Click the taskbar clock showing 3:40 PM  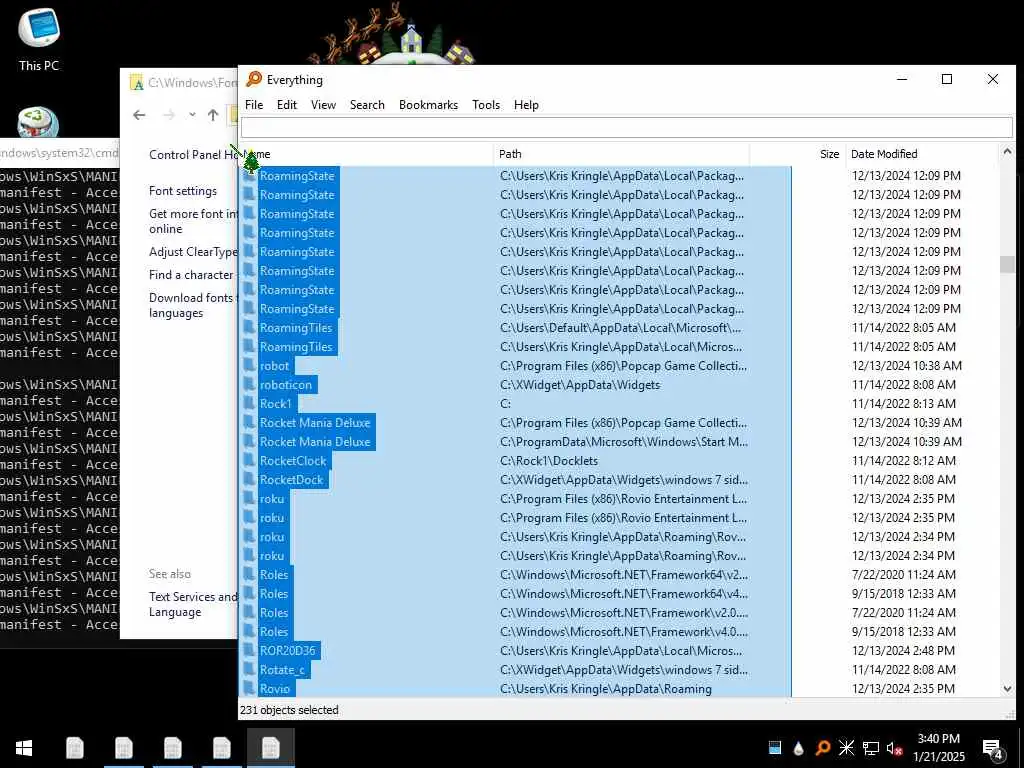click(x=938, y=748)
